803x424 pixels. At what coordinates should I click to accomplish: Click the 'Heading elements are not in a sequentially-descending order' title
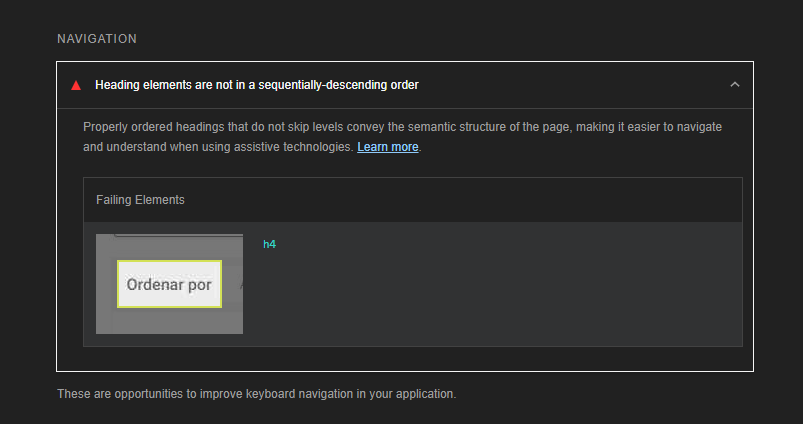click(257, 85)
